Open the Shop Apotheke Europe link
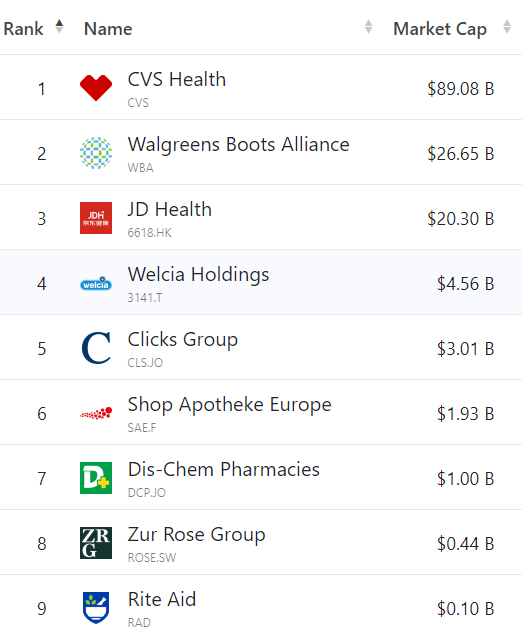This screenshot has width=522, height=639. [230, 405]
